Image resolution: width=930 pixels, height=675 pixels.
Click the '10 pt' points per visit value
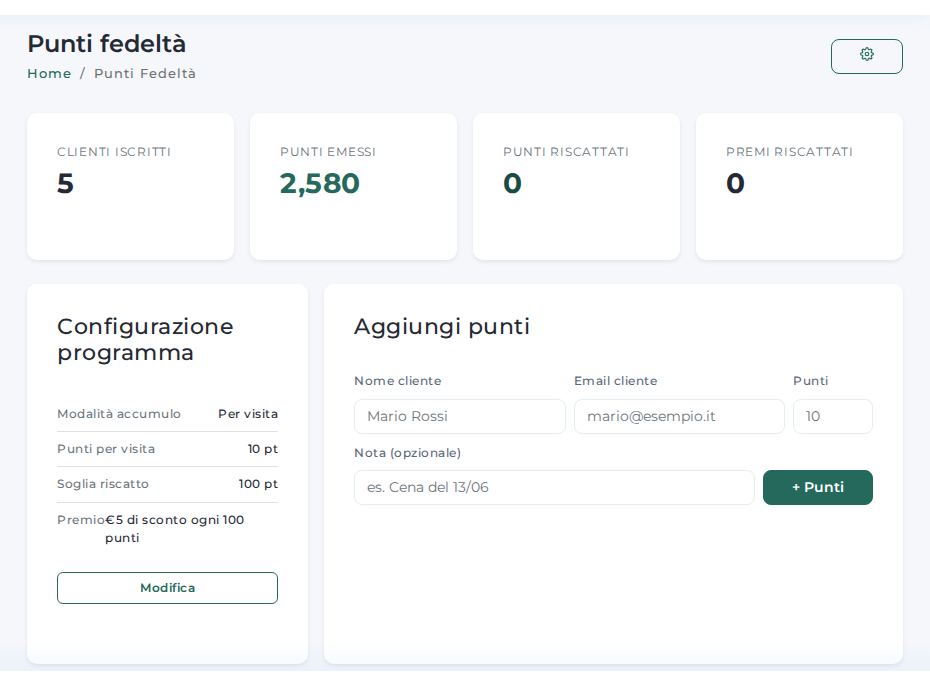pyautogui.click(x=263, y=449)
